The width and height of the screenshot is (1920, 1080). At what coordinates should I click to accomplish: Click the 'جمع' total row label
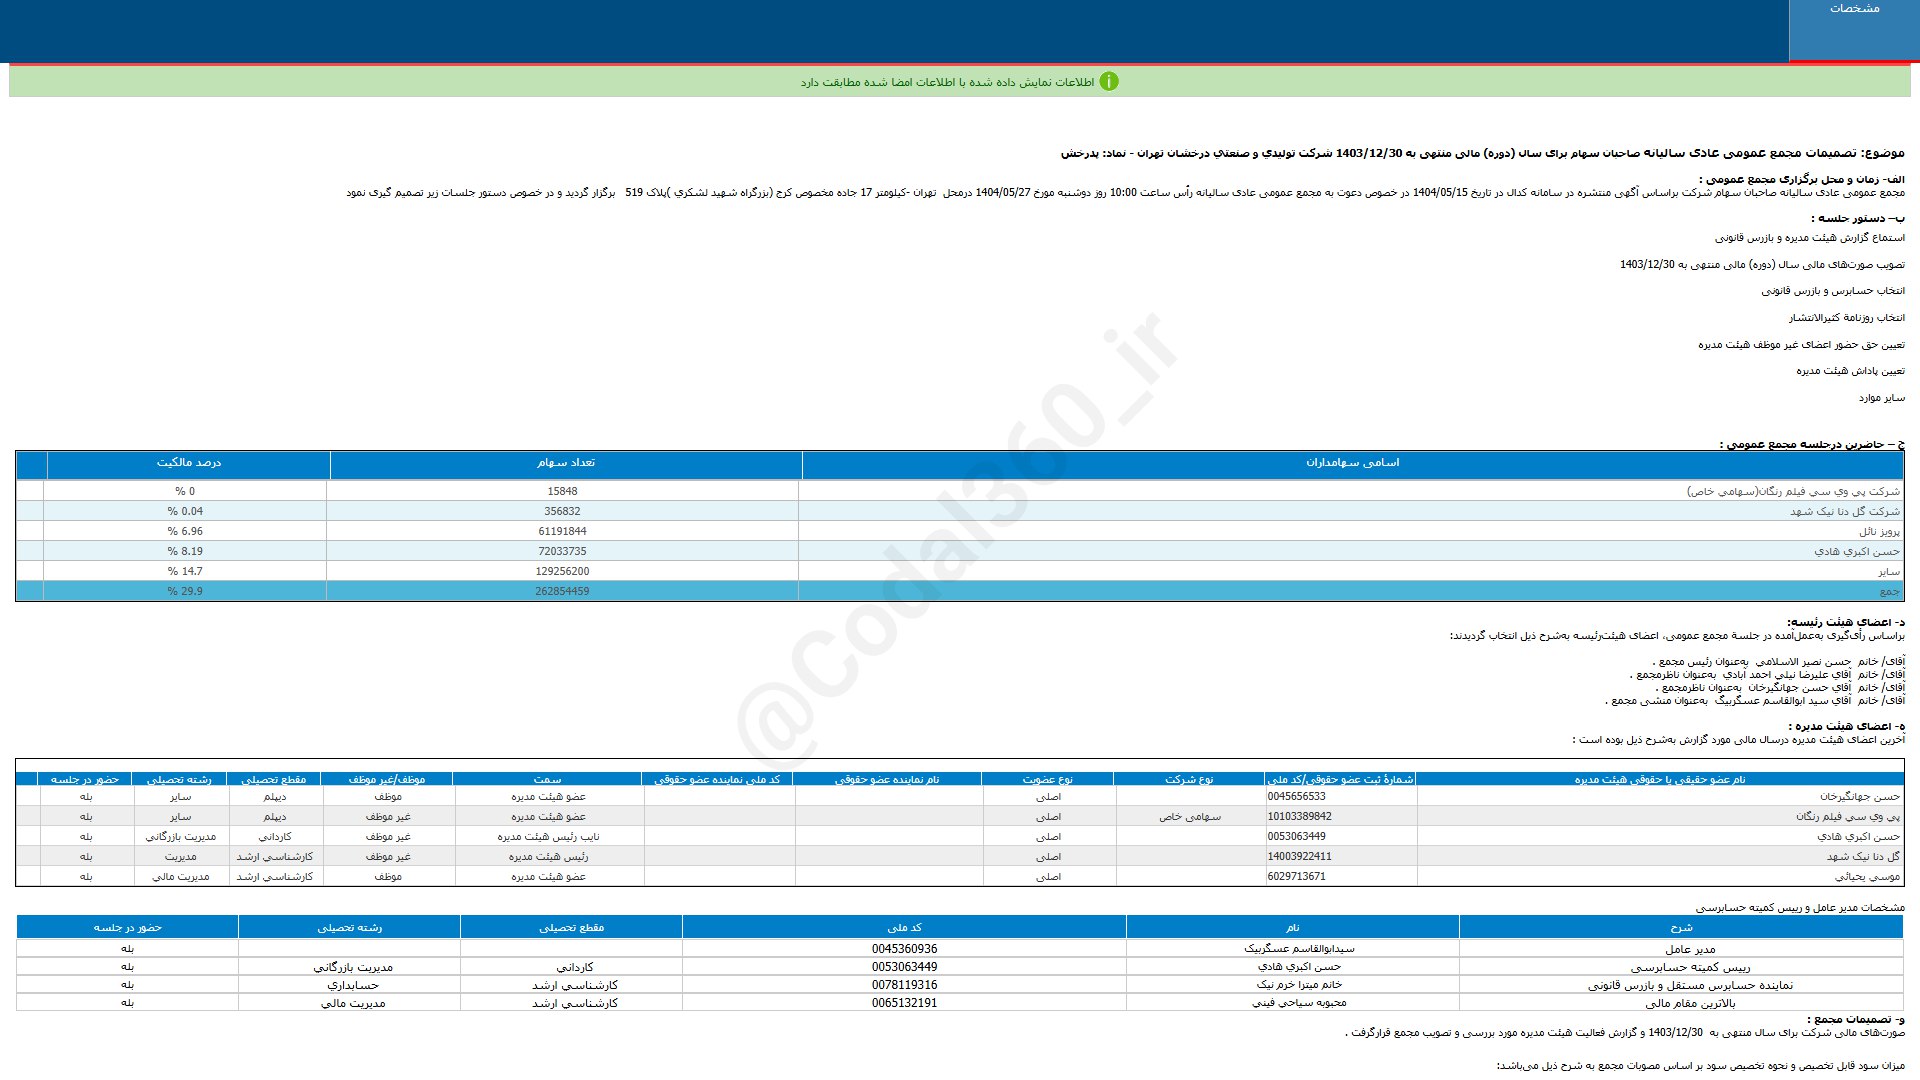point(1890,591)
